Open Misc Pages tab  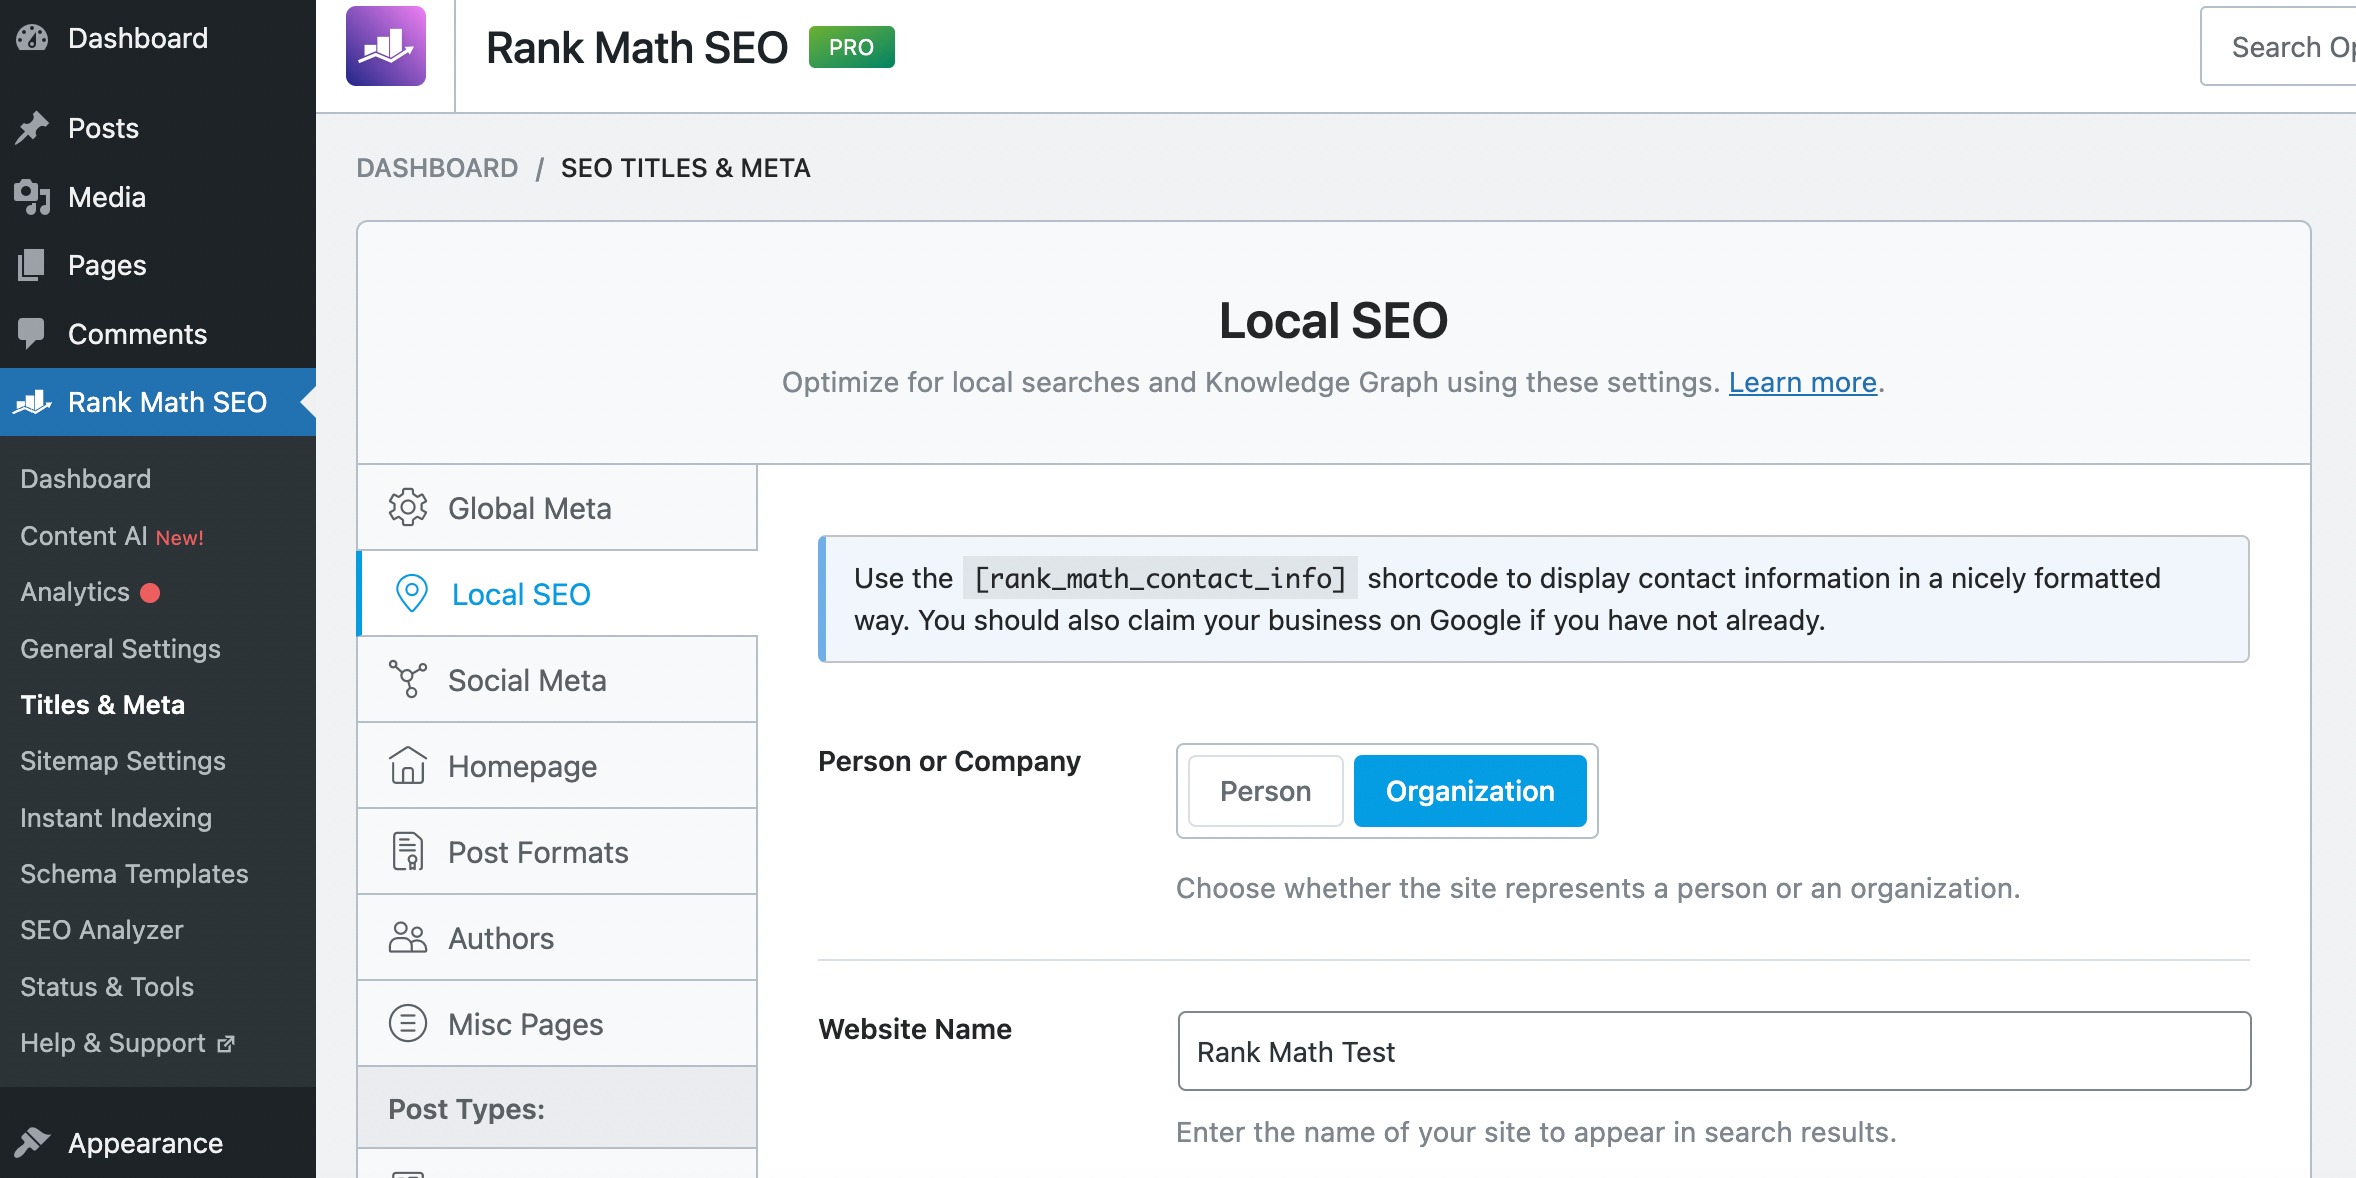click(557, 1024)
